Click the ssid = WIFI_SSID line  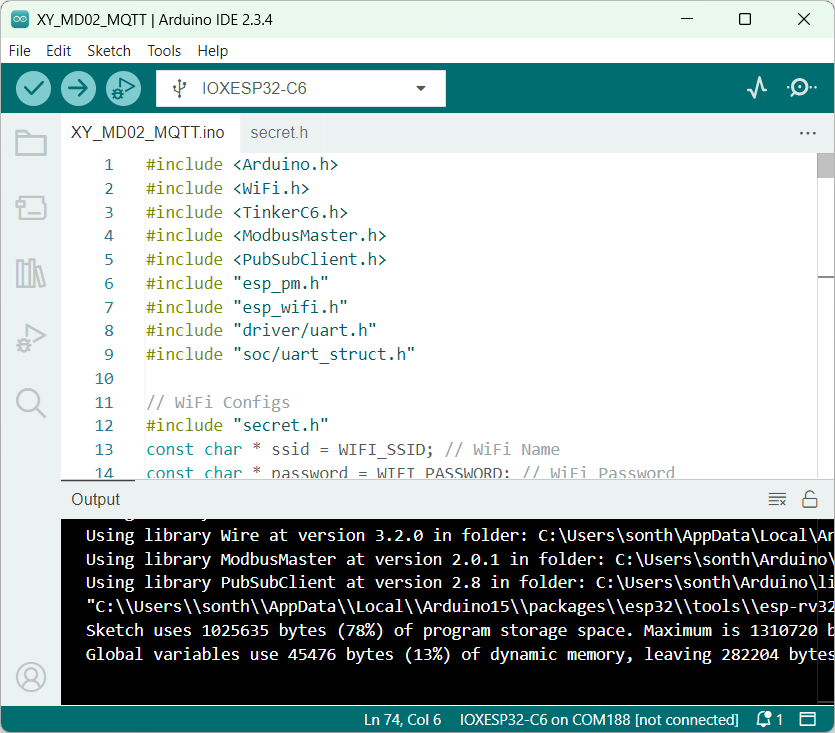coord(353,450)
